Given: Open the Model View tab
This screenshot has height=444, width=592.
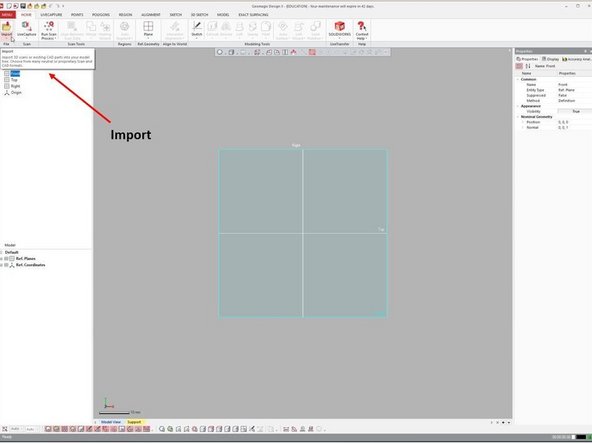Looking at the screenshot, I should (x=111, y=422).
